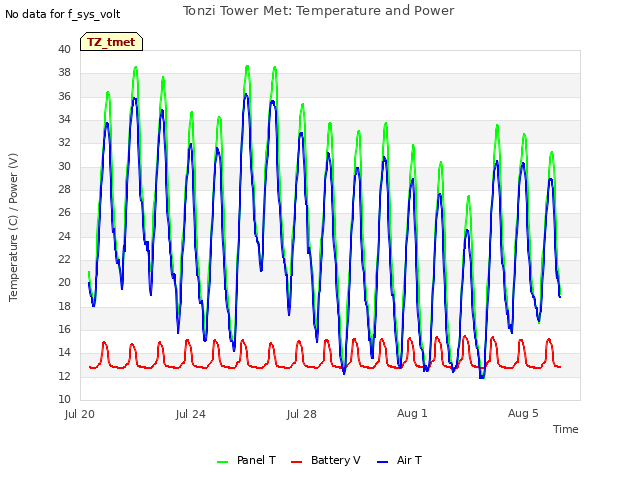Click the 38 y-axis tick label
Screen dimensions: 640x480
[x=64, y=73]
